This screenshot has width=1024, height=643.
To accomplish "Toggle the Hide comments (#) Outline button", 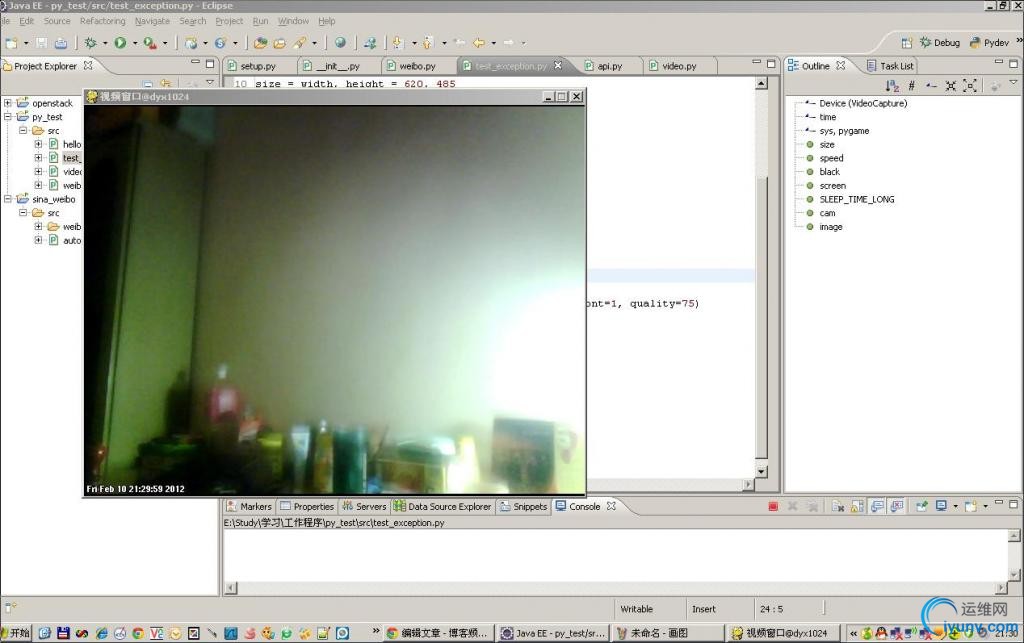I will click(912, 86).
